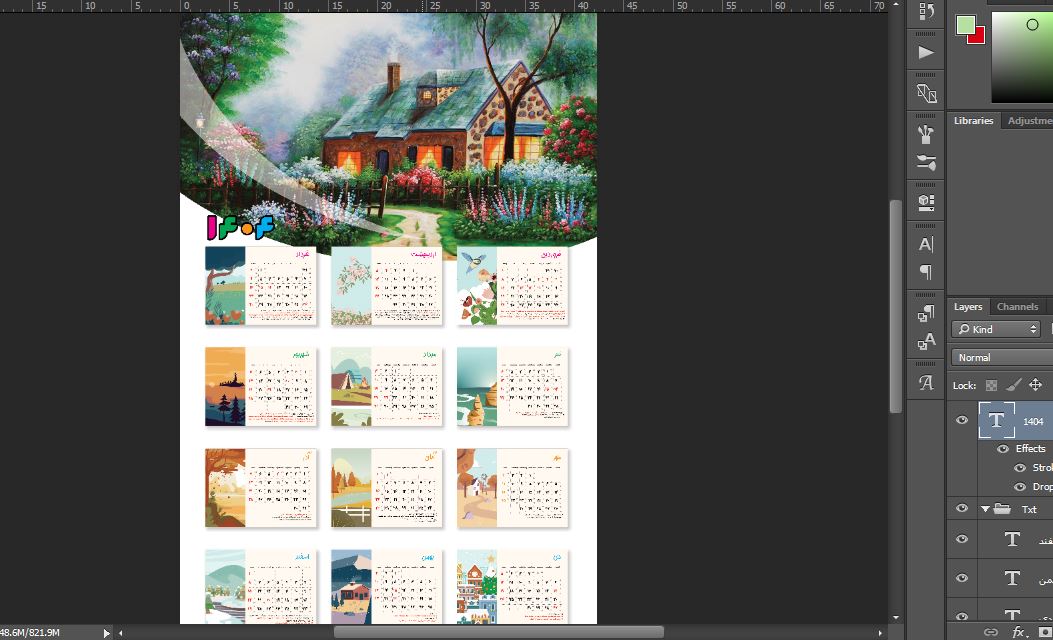Open the Glyphs panel icon

point(926,382)
